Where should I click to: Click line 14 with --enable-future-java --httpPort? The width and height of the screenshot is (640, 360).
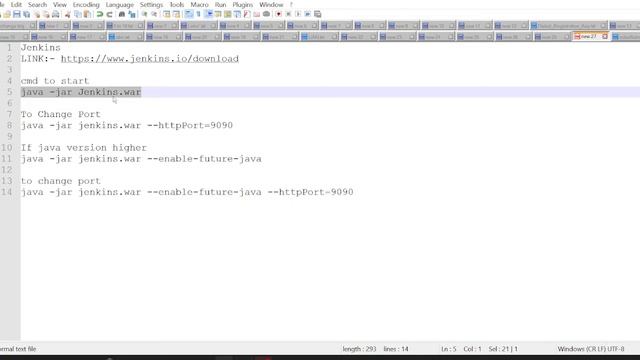coord(187,192)
